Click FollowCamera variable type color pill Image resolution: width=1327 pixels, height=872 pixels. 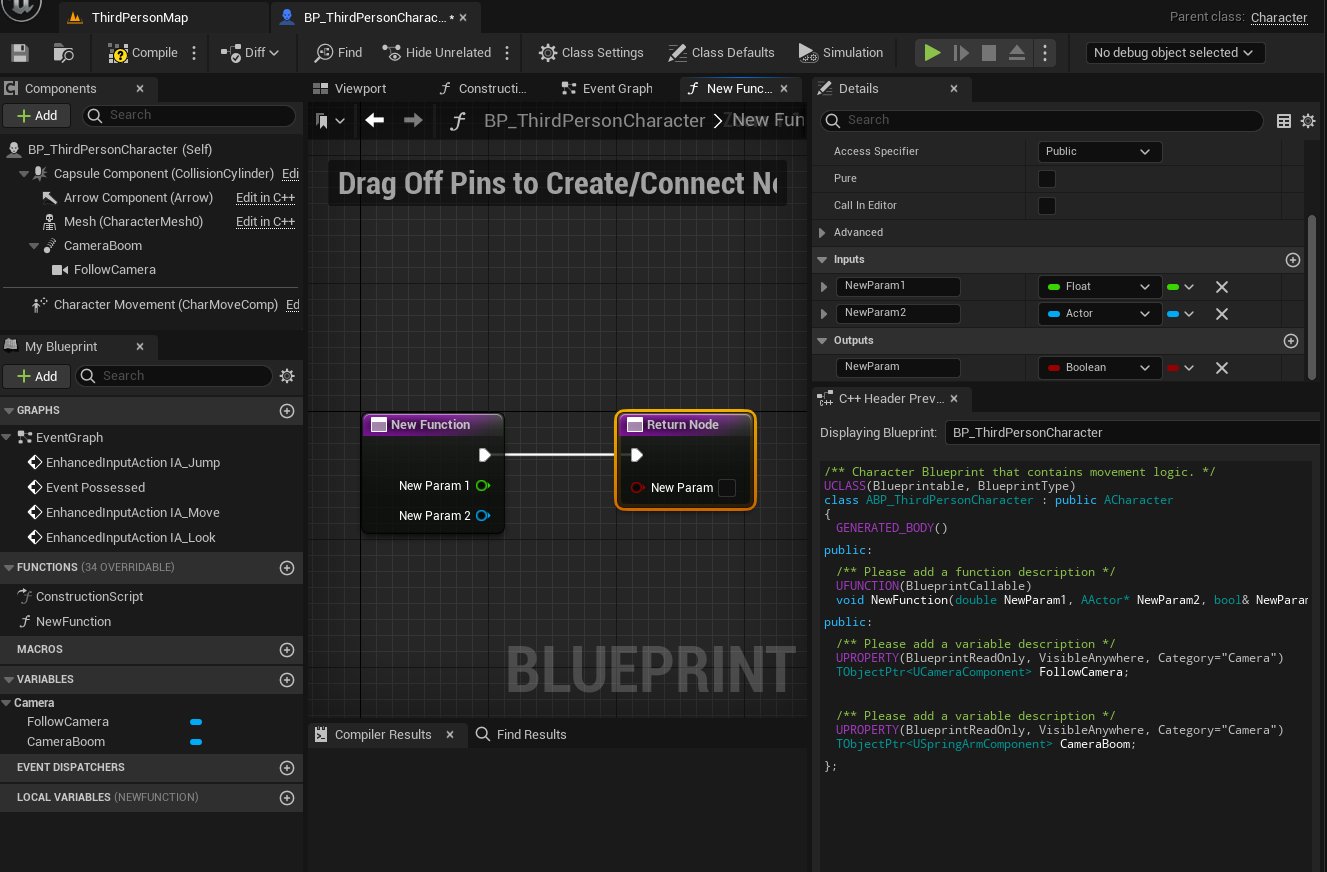[x=196, y=722]
